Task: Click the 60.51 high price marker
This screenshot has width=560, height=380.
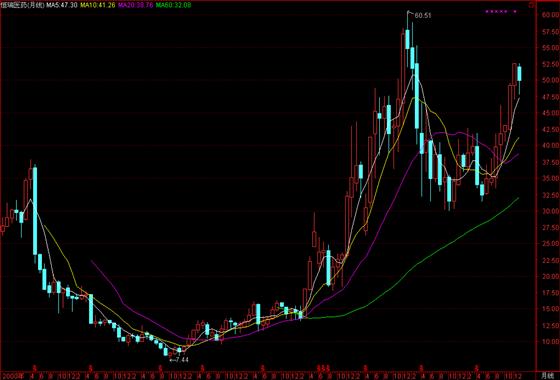Action: coord(423,16)
